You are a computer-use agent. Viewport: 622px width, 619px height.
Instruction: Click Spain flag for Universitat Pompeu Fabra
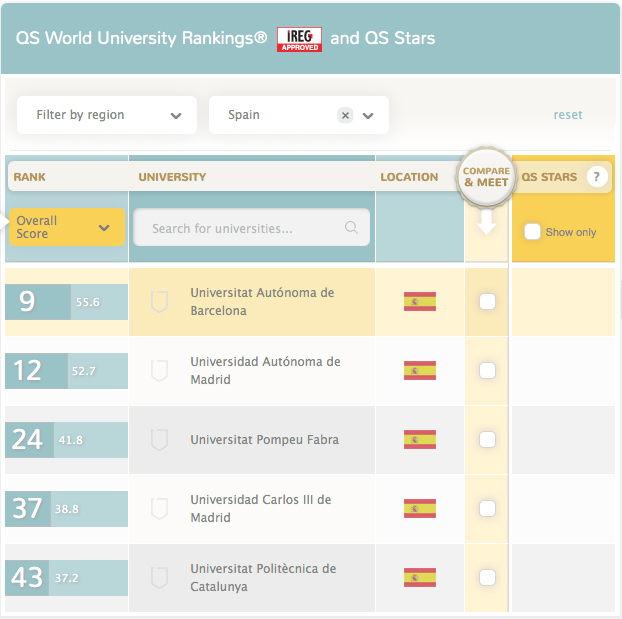pos(420,440)
